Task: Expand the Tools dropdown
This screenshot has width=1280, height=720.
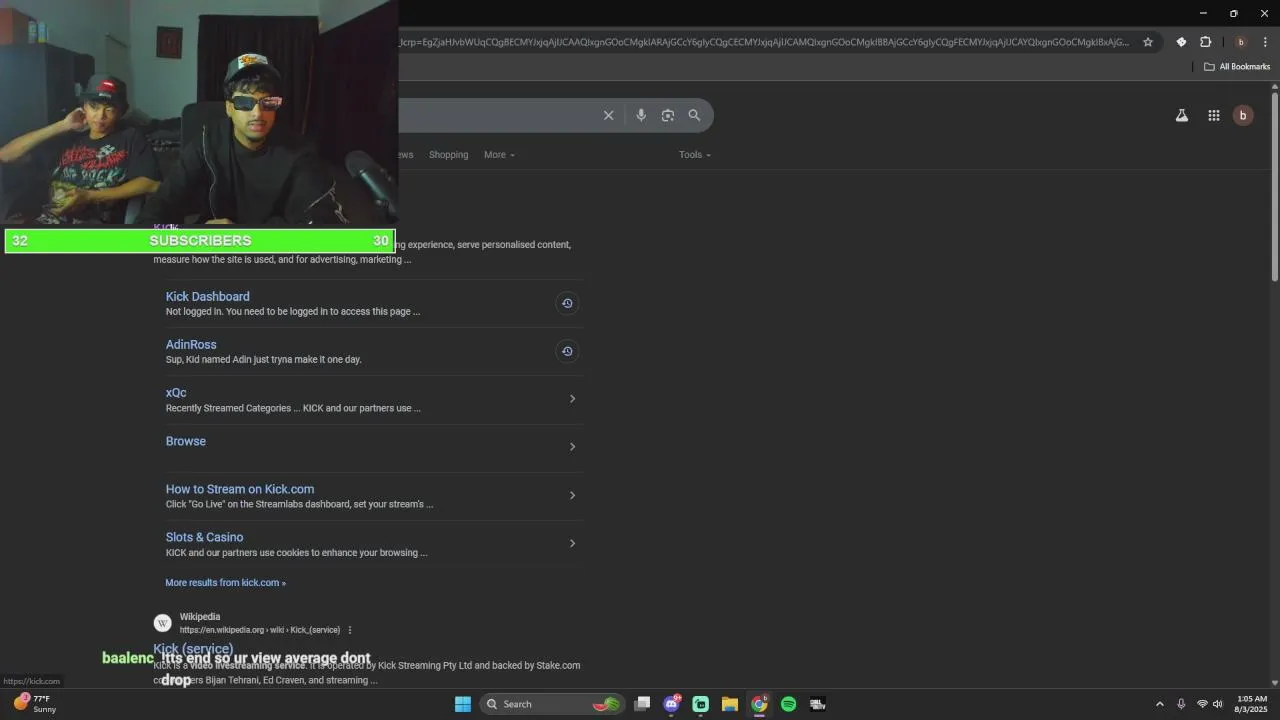Action: (695, 155)
